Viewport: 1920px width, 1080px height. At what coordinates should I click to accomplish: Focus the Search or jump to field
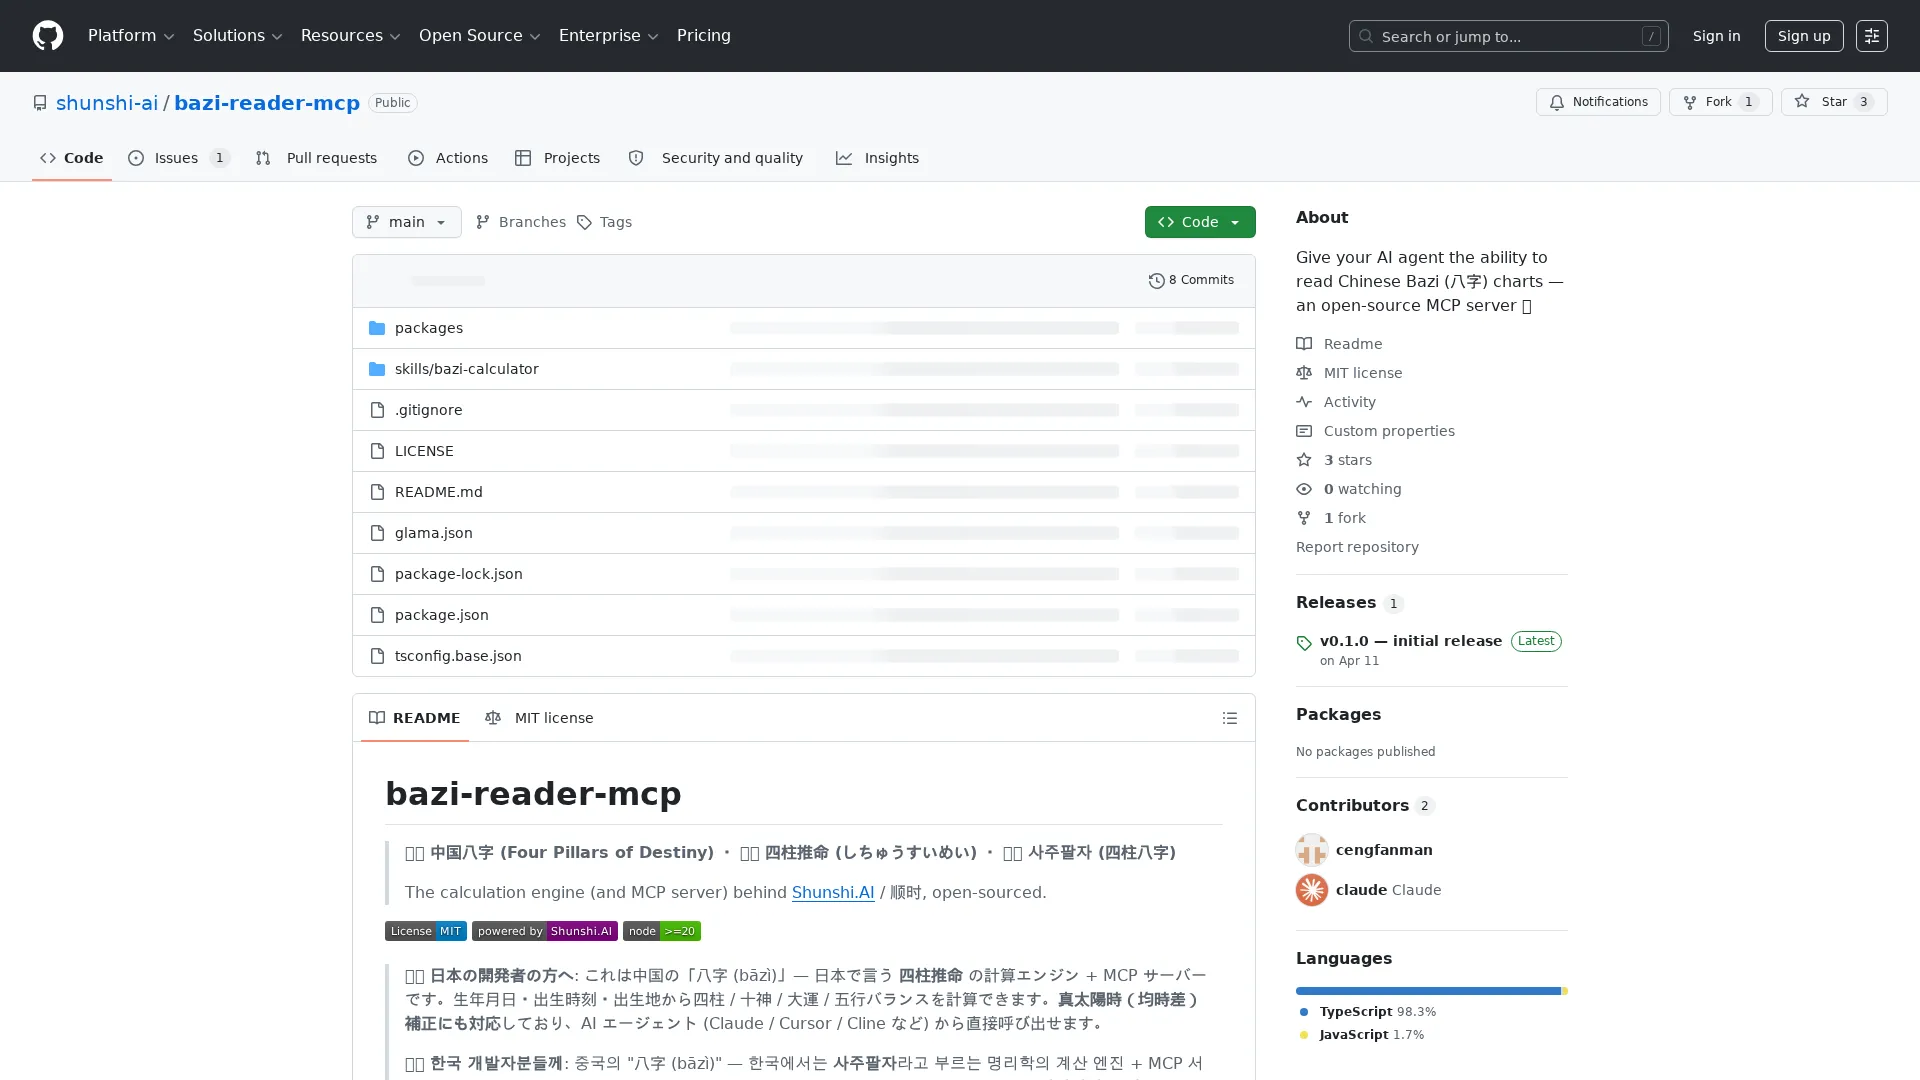pyautogui.click(x=1508, y=36)
